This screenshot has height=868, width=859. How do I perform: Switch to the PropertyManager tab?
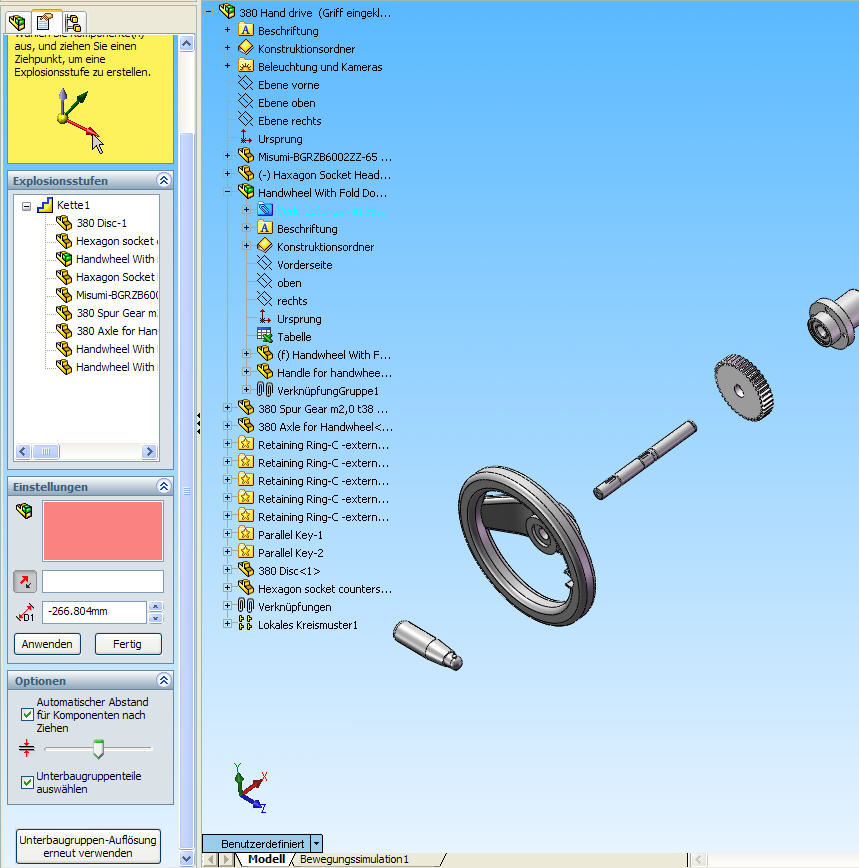pyautogui.click(x=45, y=22)
